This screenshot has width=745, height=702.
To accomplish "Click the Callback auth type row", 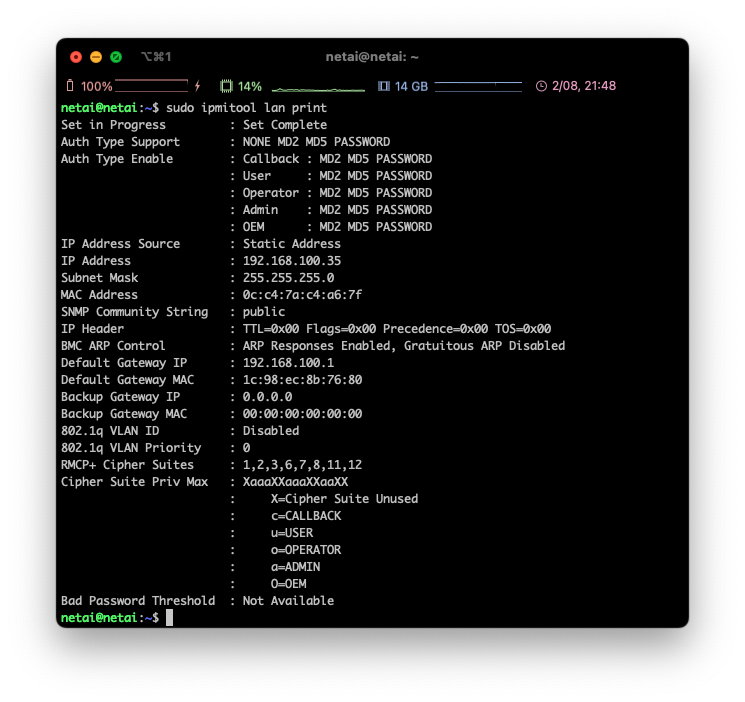I will point(337,159).
